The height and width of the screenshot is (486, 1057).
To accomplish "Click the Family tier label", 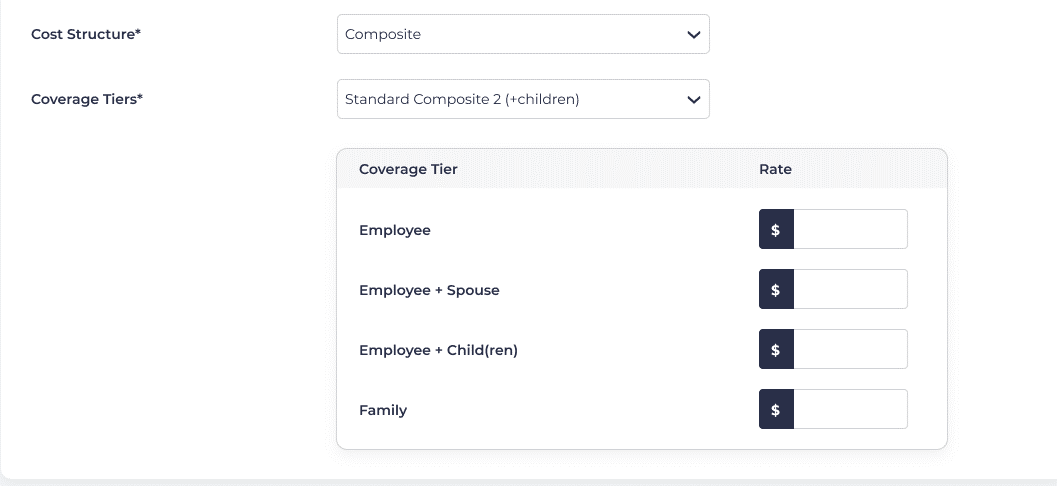I will click(383, 410).
